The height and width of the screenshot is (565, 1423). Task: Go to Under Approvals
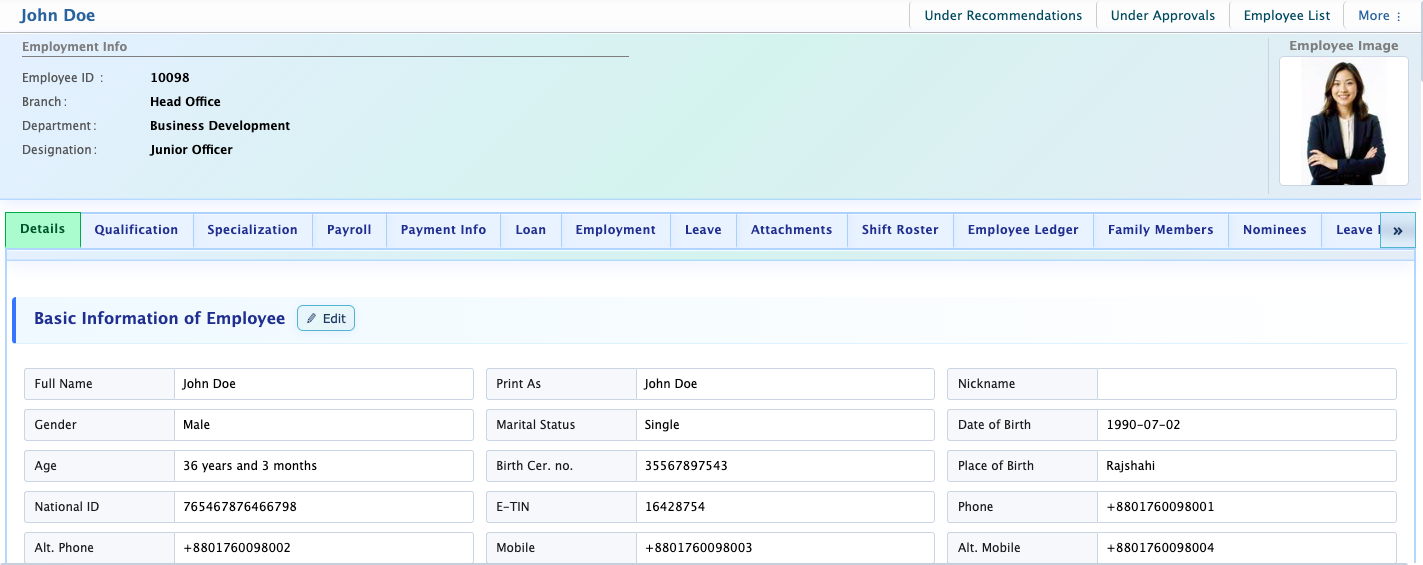1163,15
